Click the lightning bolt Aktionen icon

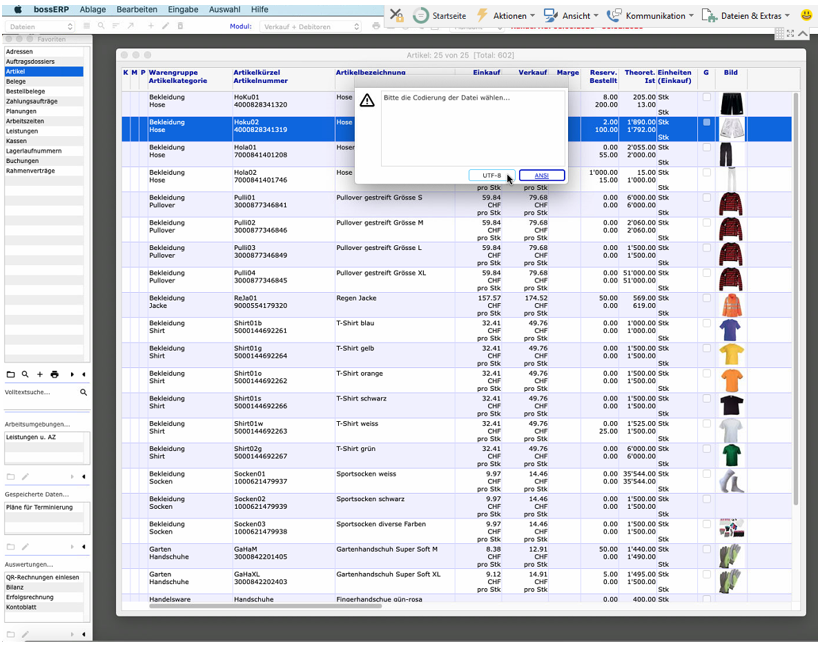tap(483, 16)
